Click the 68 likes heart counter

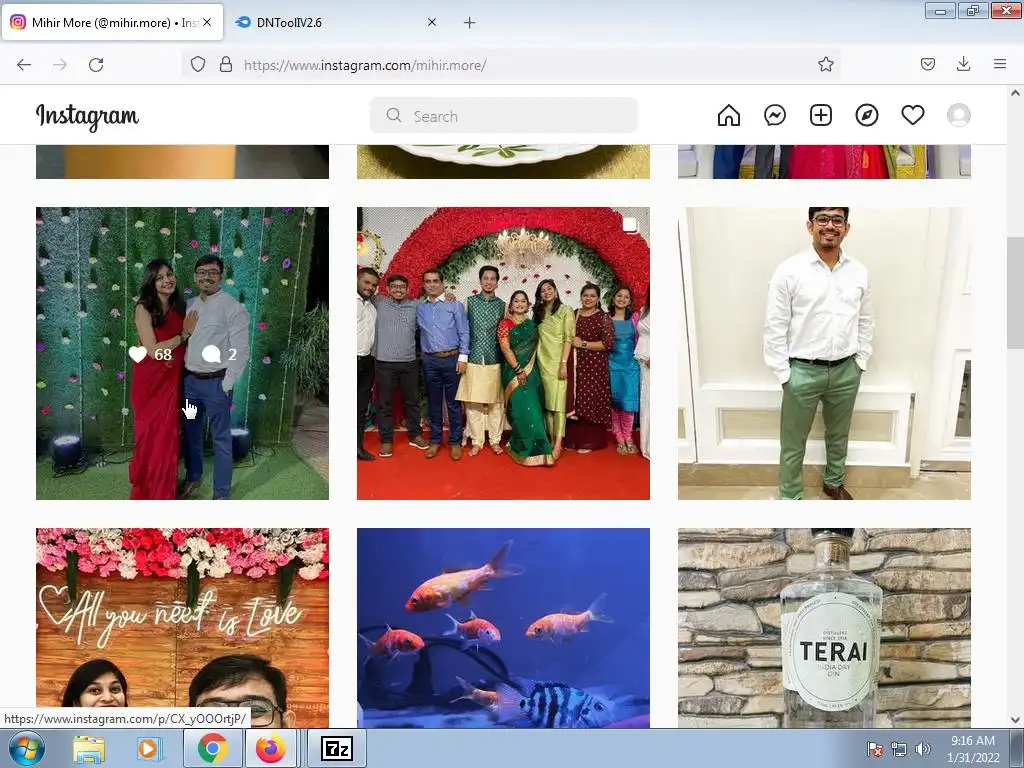pos(150,354)
